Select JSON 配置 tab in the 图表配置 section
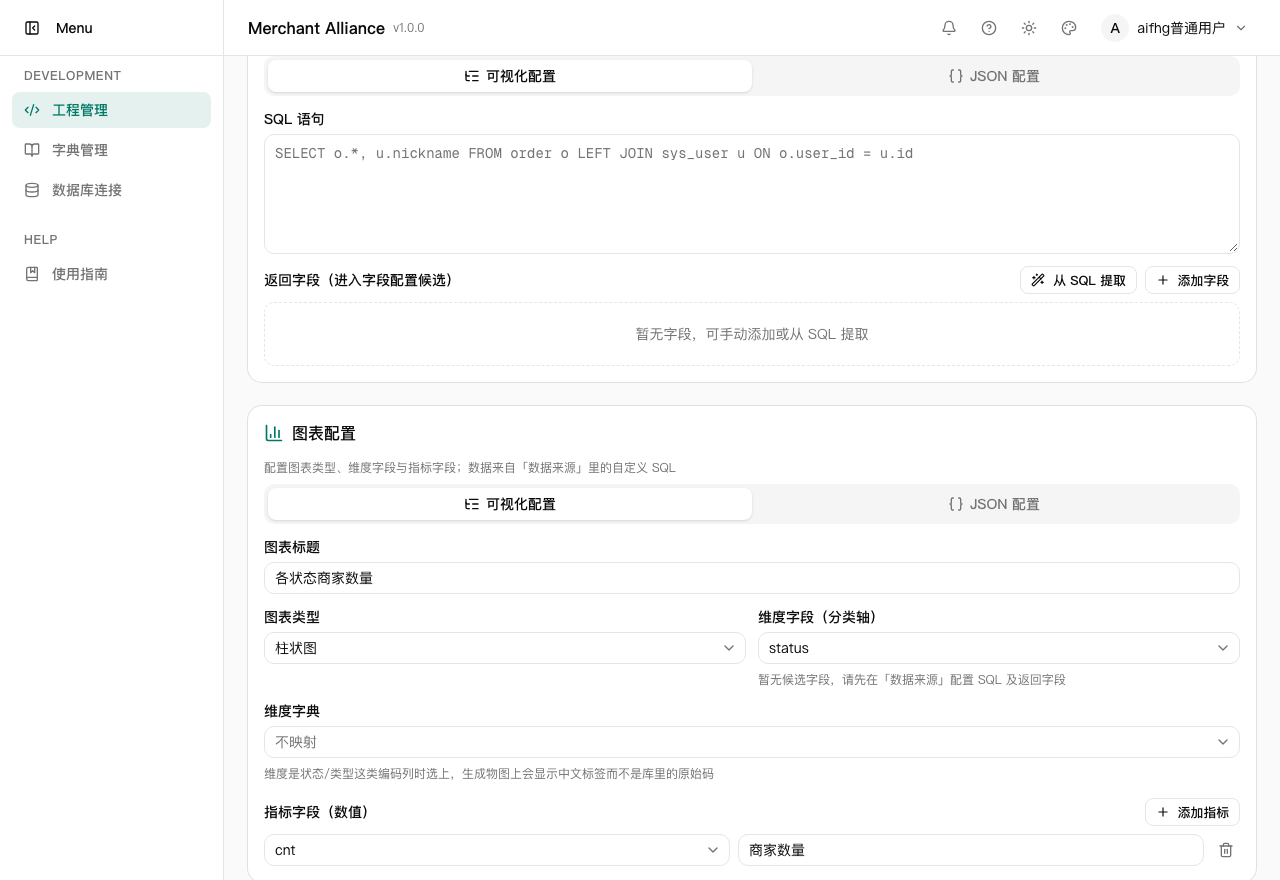This screenshot has width=1280, height=880. click(994, 504)
